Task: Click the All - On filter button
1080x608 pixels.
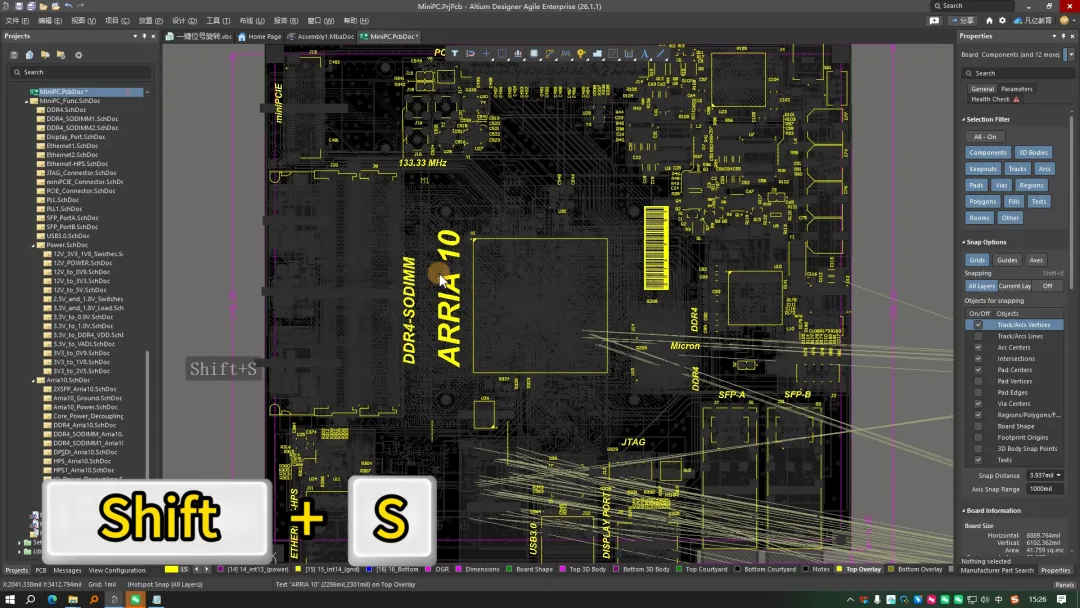Action: 985,136
